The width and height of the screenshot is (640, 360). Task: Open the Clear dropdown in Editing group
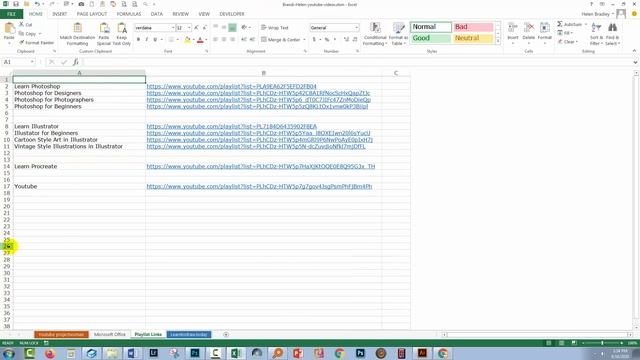pyautogui.click(x=568, y=42)
